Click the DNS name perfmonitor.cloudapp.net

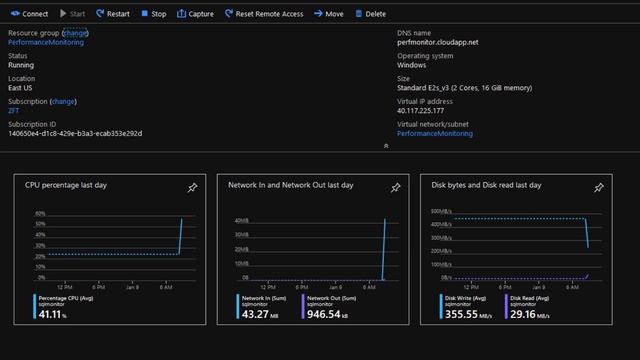click(x=438, y=42)
